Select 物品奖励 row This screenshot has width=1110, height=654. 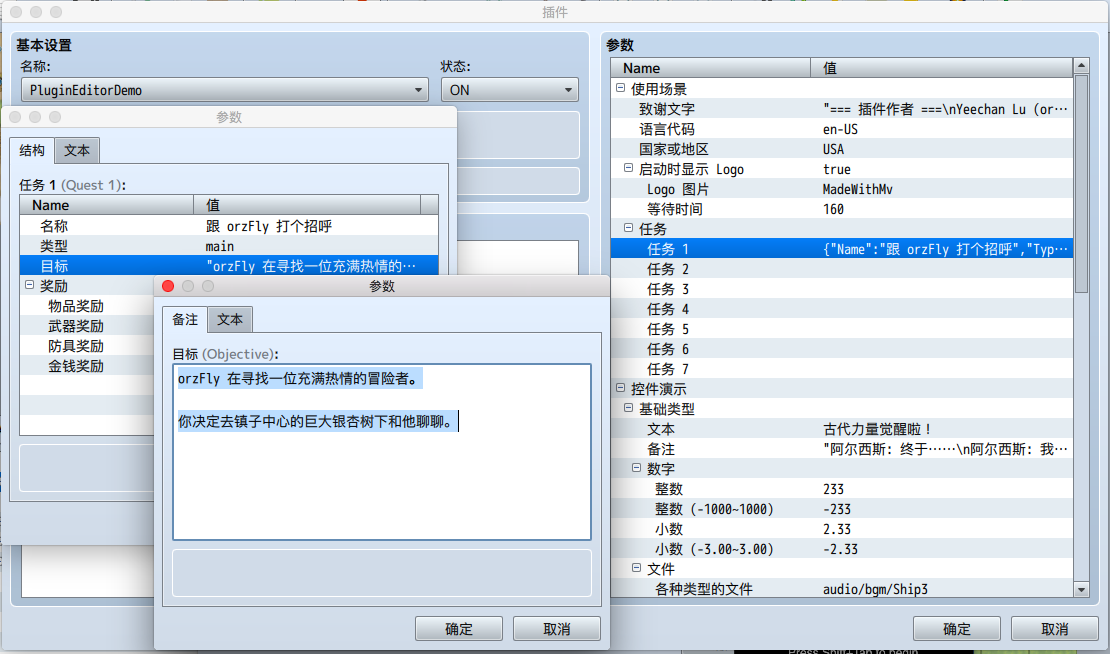coord(87,306)
